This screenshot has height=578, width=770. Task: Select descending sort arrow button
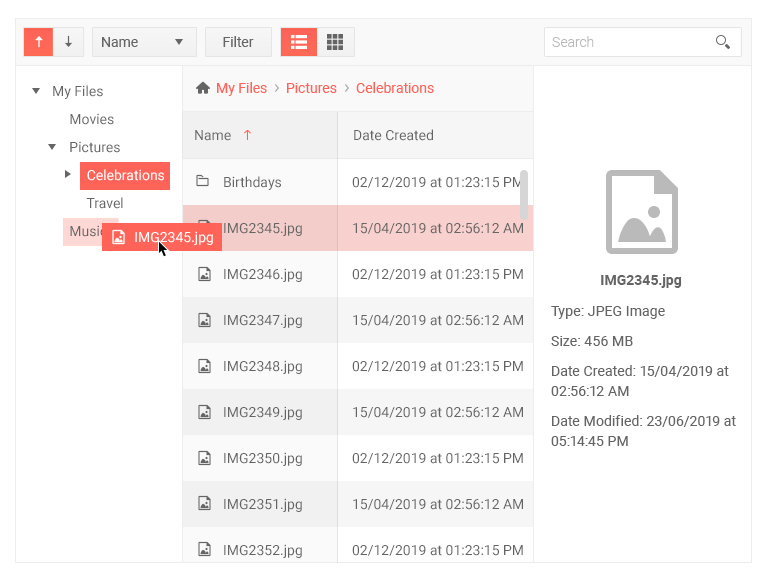pos(69,42)
